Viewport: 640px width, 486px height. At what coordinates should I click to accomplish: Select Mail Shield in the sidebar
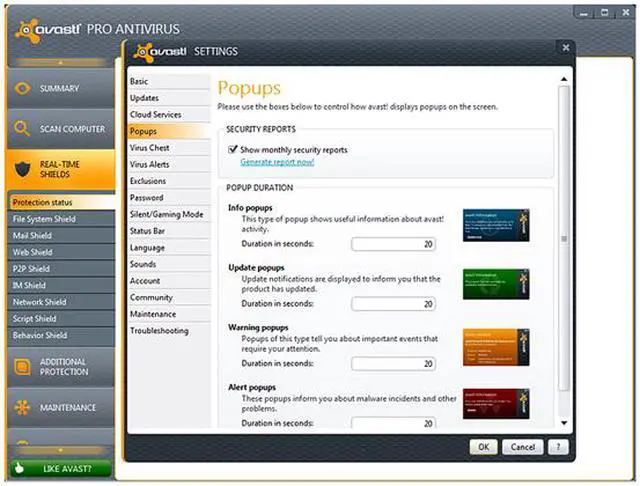[61, 235]
